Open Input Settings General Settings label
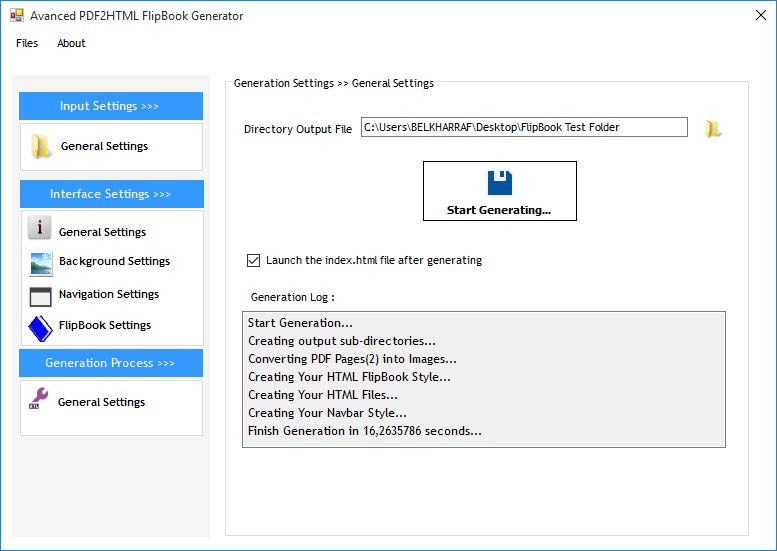The width and height of the screenshot is (777, 551). (x=104, y=146)
